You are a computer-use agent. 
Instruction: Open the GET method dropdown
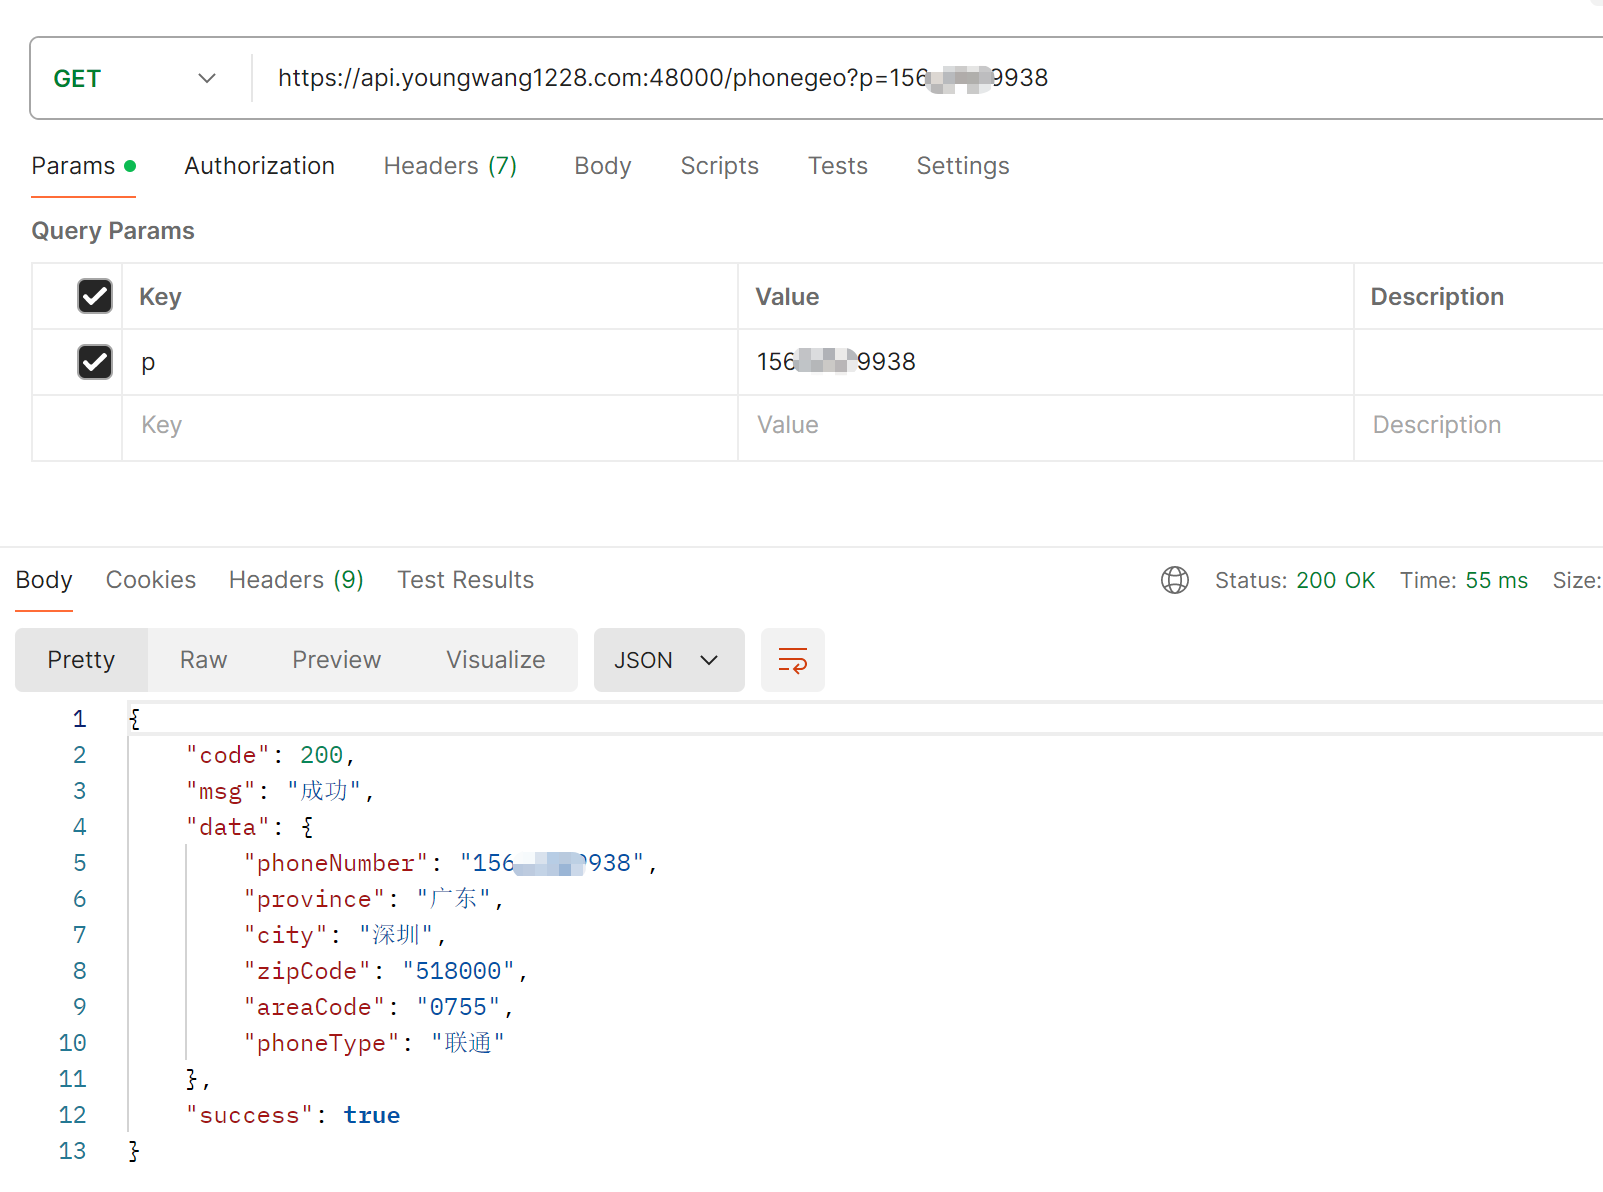click(136, 78)
